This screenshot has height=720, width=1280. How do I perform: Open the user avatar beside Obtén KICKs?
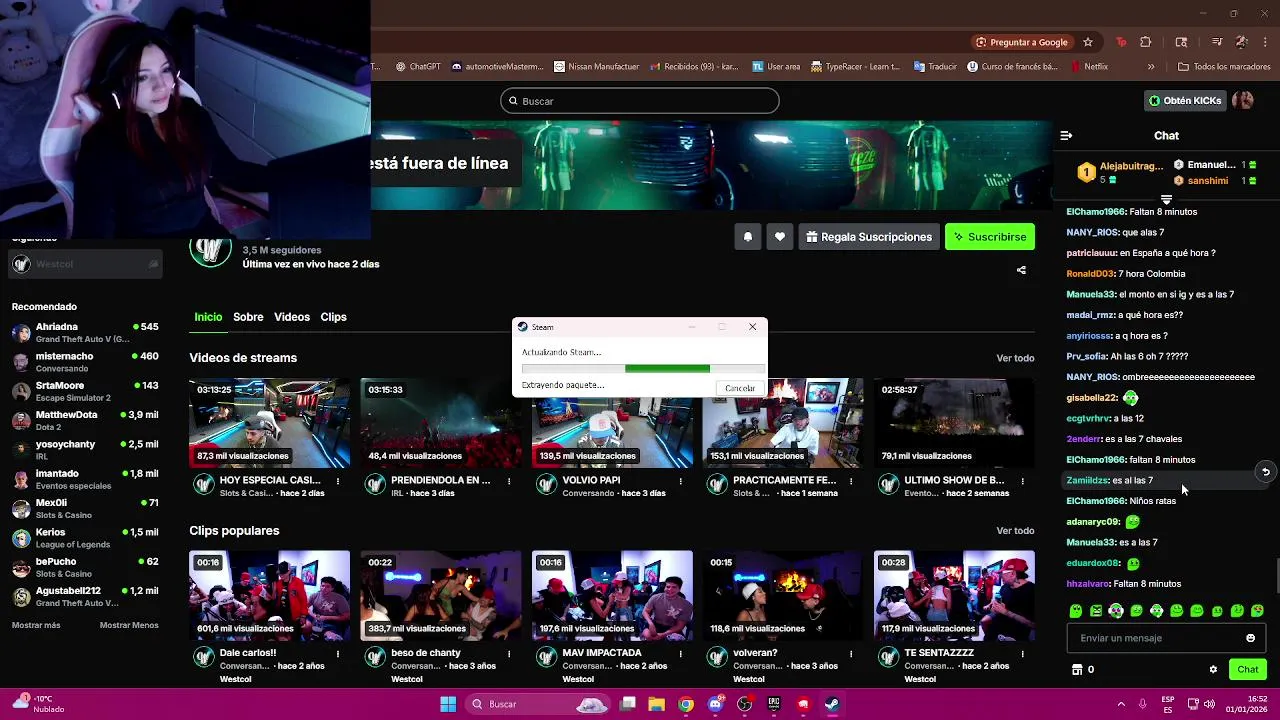[1243, 101]
